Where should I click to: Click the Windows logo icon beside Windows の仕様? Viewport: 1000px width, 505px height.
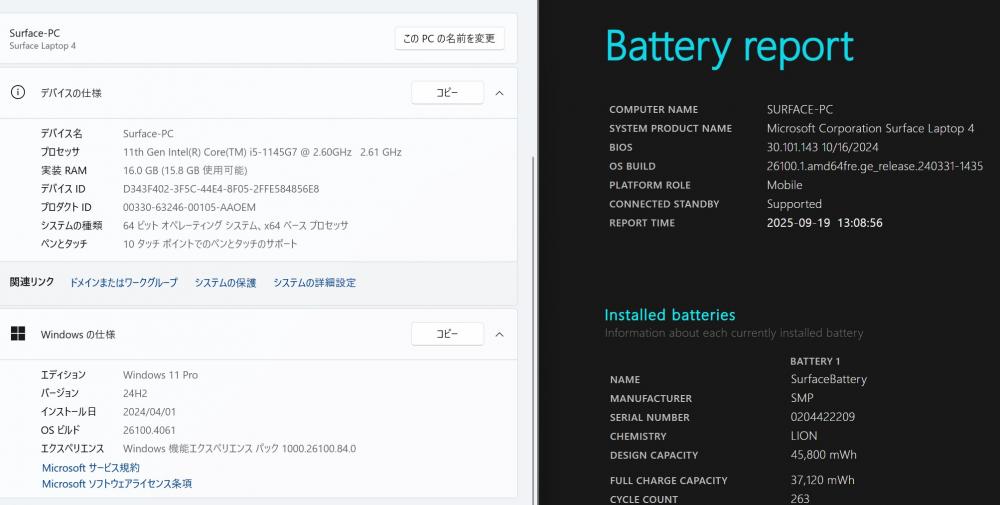[17, 334]
